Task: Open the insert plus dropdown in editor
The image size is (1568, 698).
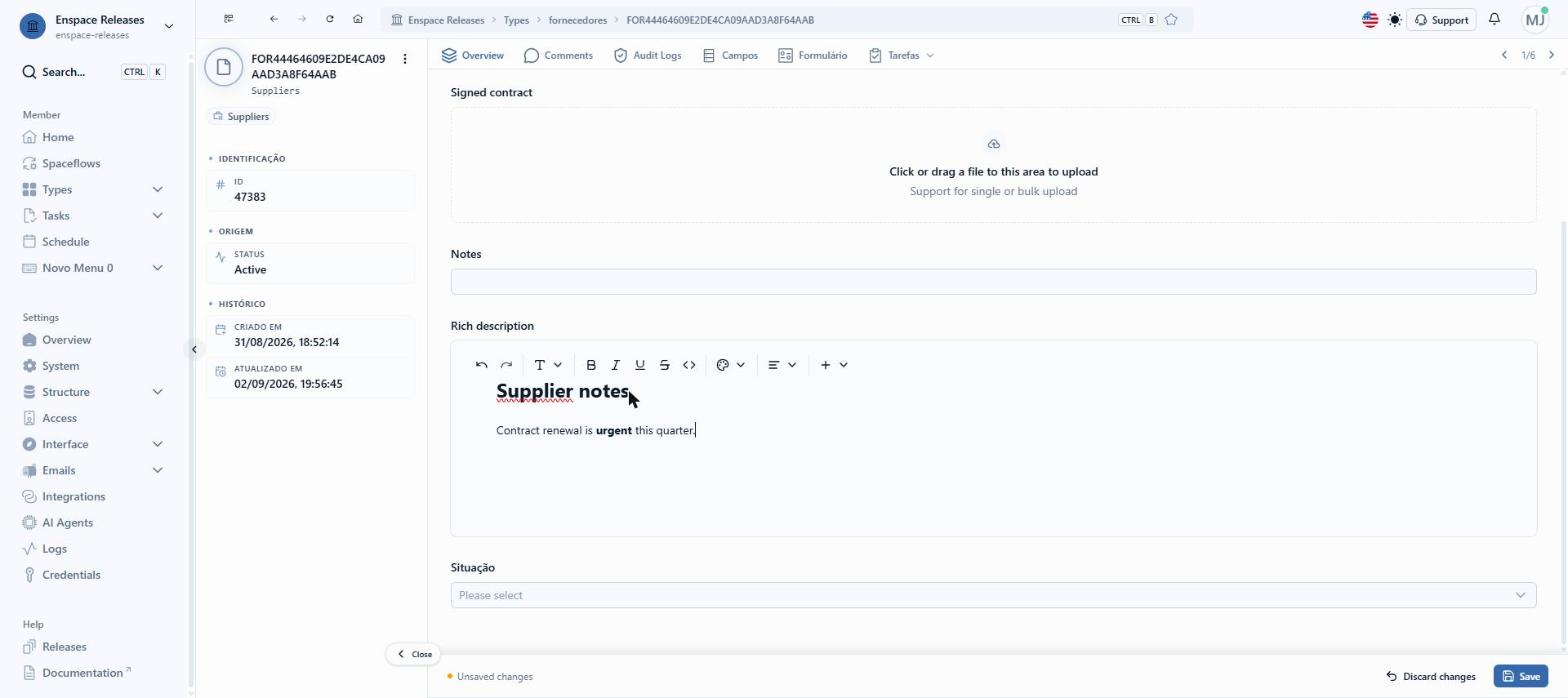Action: click(833, 365)
